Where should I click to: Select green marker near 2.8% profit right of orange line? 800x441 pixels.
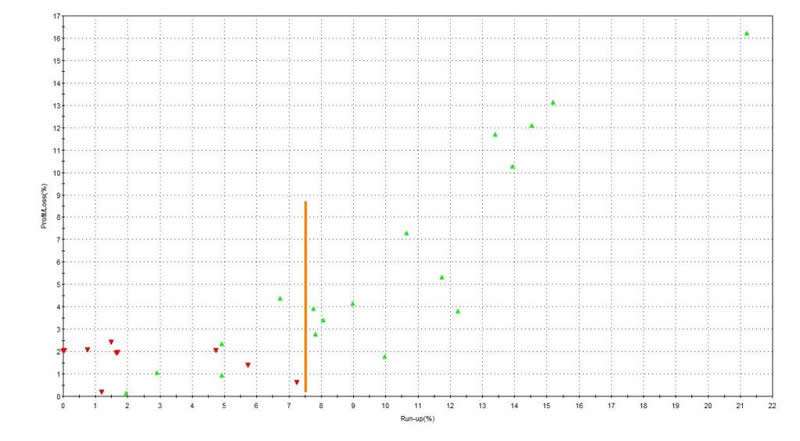tap(315, 334)
